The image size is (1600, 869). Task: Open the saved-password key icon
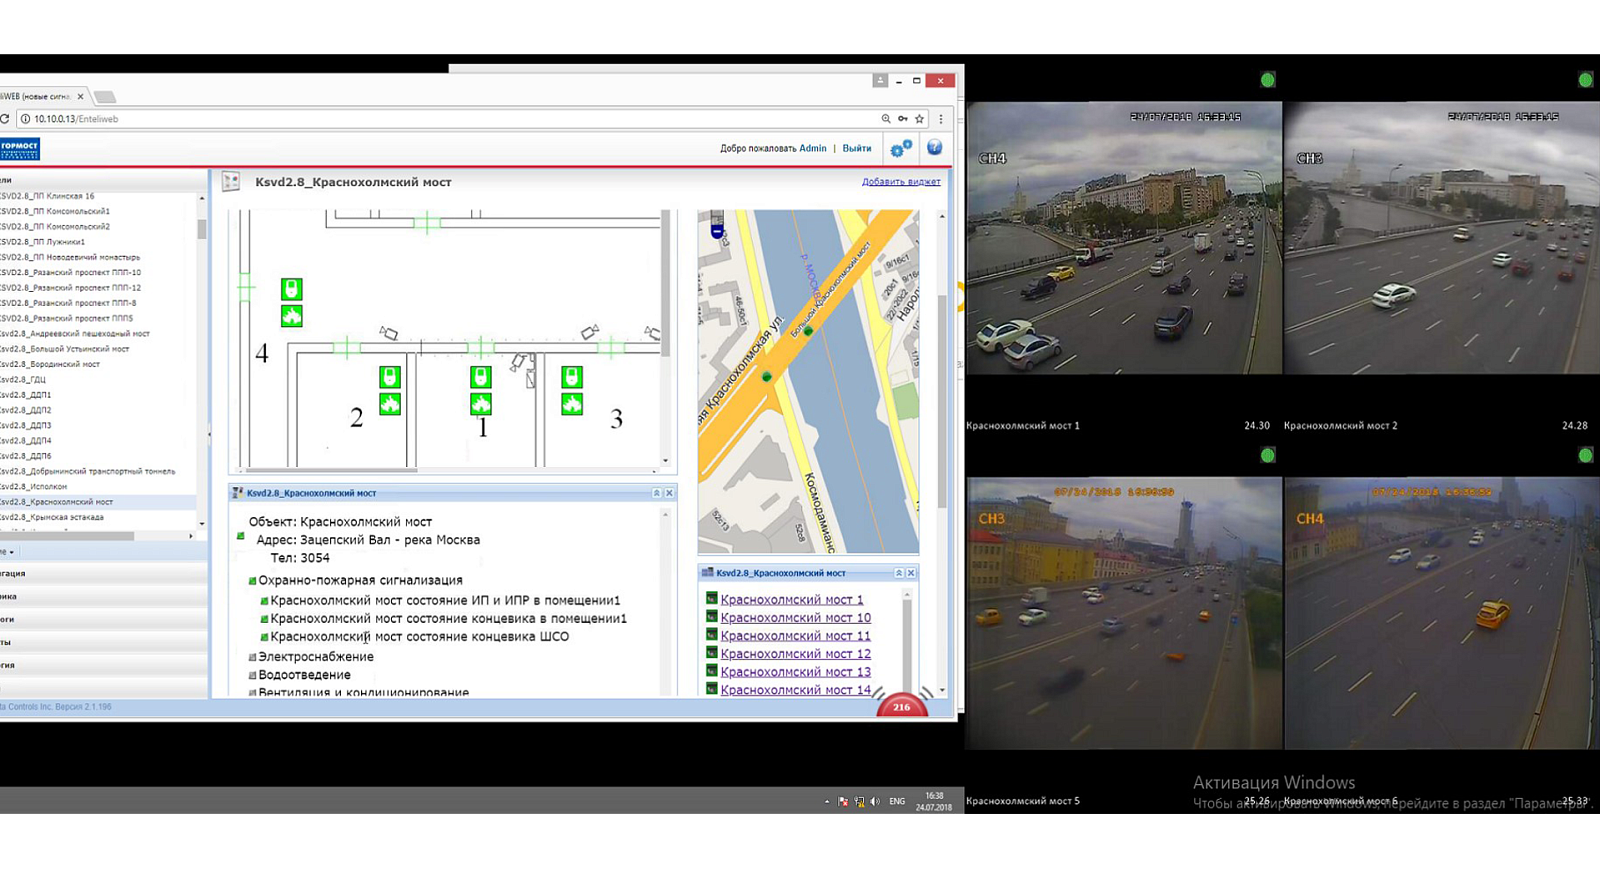coord(902,119)
